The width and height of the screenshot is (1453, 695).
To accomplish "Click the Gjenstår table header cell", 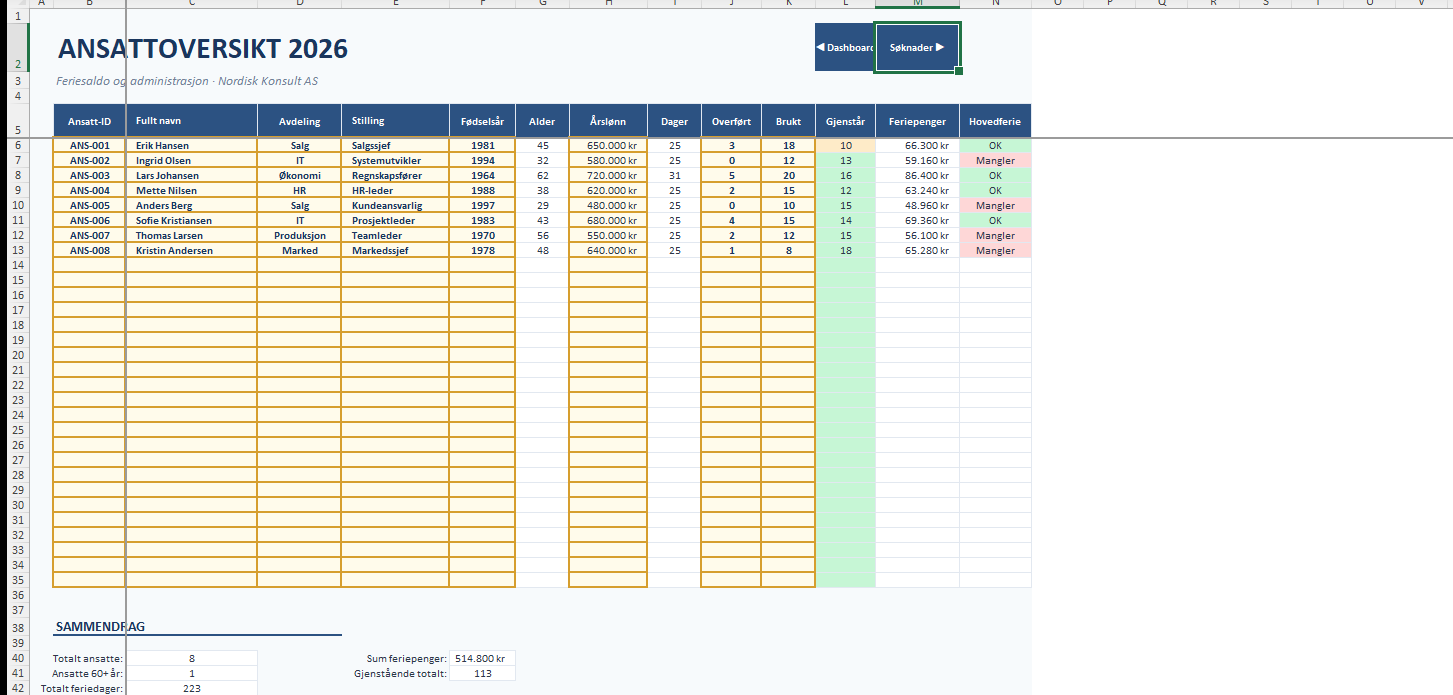I will tap(845, 121).
